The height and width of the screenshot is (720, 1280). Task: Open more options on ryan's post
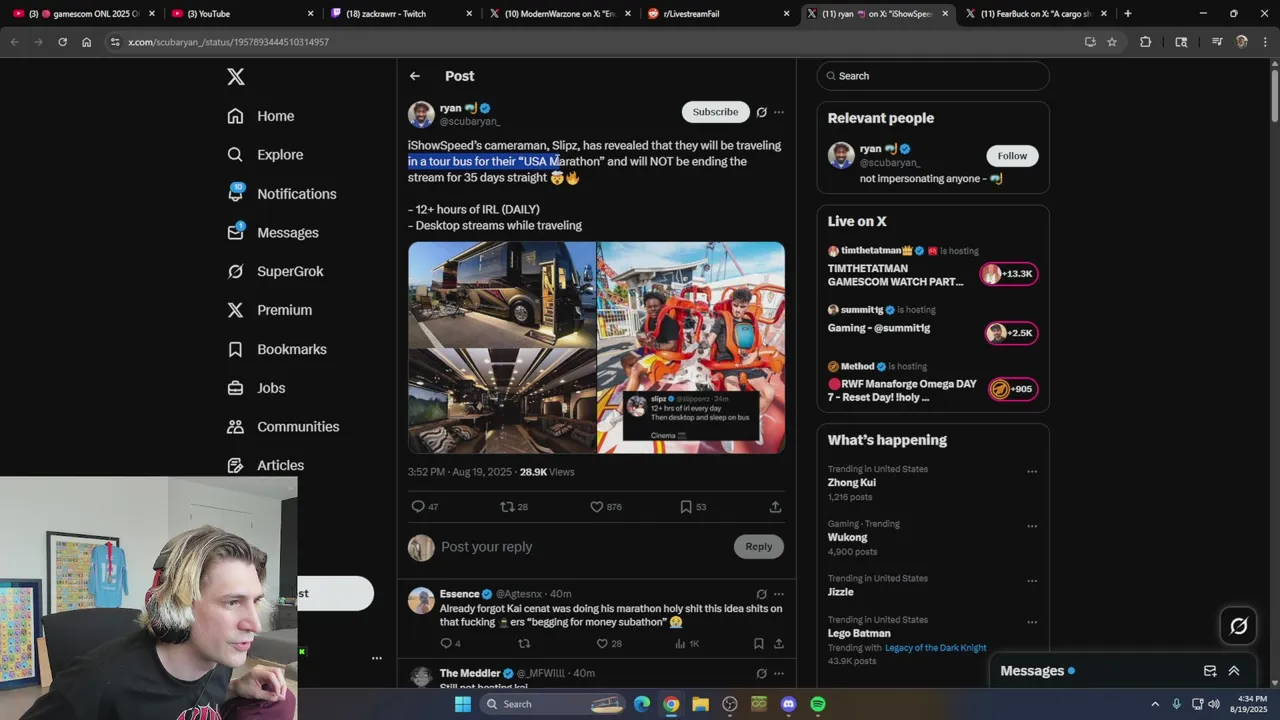(779, 112)
